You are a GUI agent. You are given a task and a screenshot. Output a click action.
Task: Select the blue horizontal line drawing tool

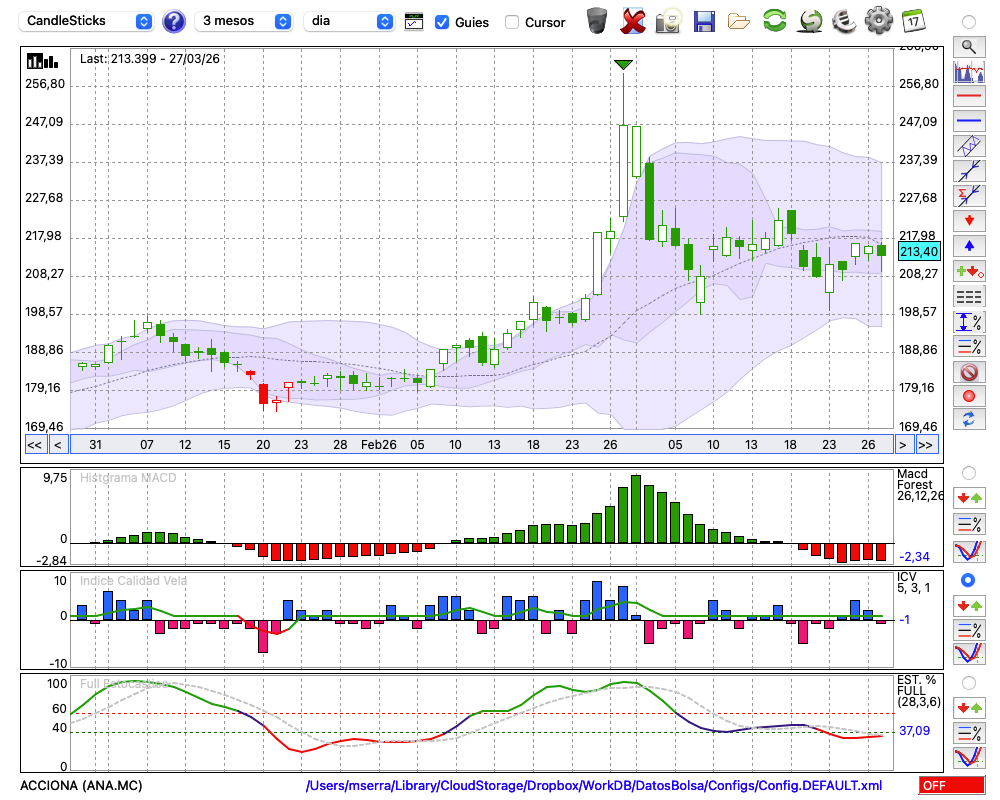tap(968, 121)
